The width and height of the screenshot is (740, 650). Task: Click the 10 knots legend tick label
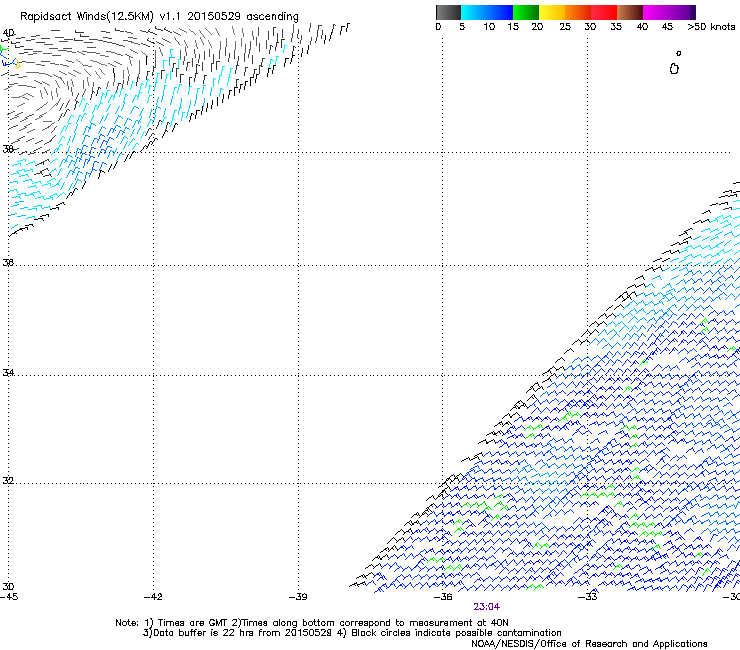(x=489, y=27)
